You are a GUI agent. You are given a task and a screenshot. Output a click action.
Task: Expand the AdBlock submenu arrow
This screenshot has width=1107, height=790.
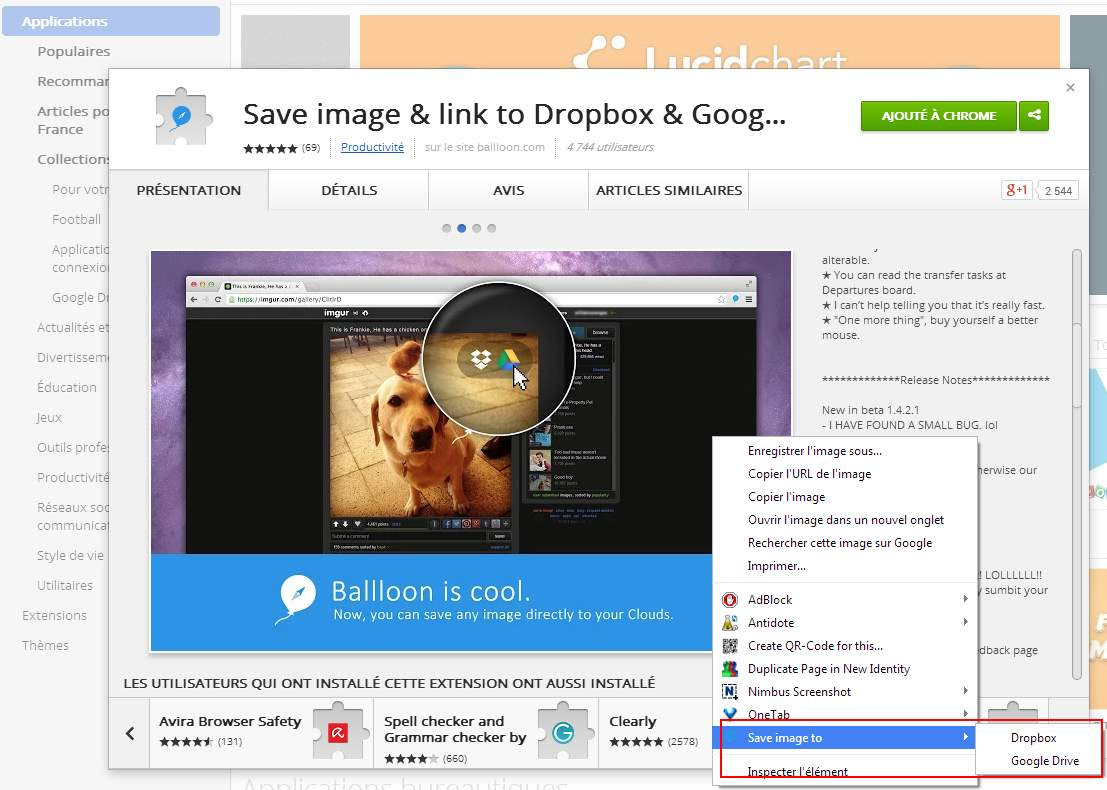point(965,599)
